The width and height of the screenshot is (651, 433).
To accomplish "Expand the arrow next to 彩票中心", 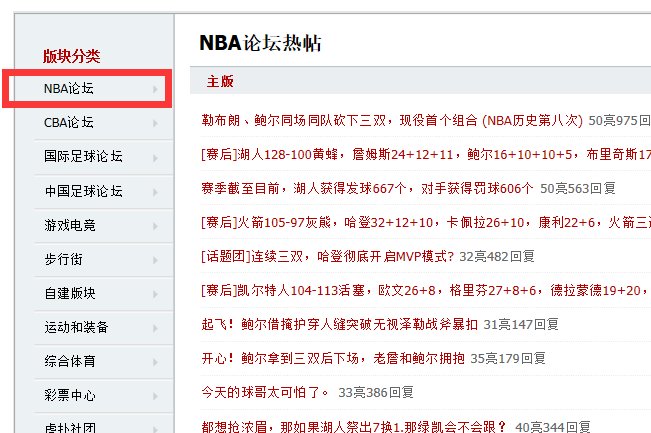I will click(x=155, y=396).
